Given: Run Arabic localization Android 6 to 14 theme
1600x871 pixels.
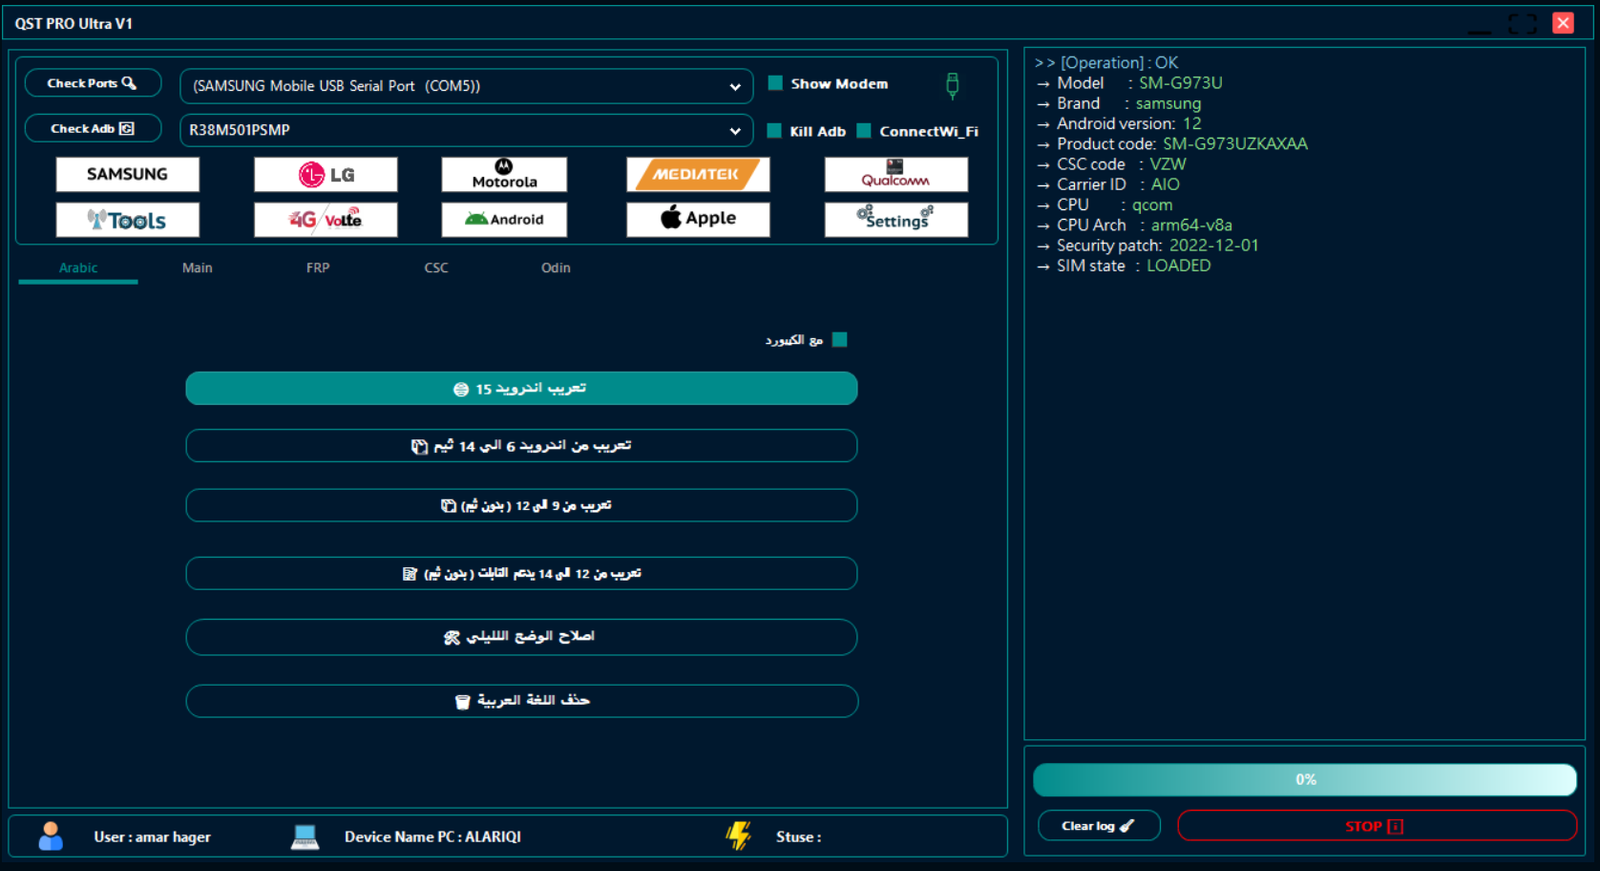Looking at the screenshot, I should [521, 446].
